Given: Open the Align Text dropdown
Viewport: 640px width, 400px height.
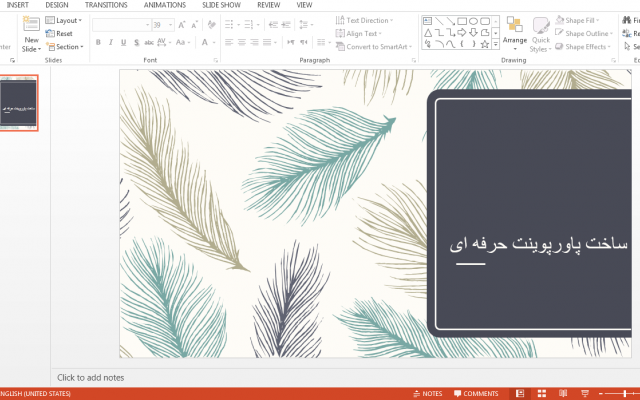Looking at the screenshot, I should tap(358, 33).
